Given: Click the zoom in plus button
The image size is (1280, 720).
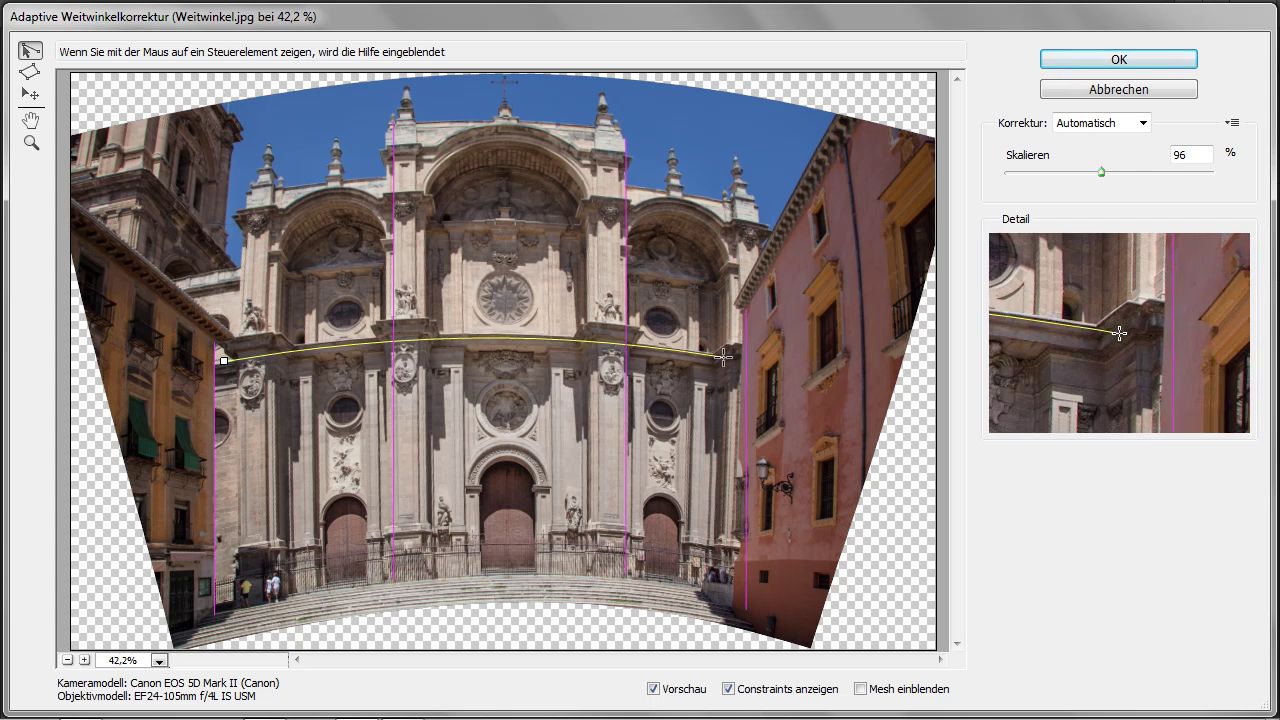Looking at the screenshot, I should point(84,660).
